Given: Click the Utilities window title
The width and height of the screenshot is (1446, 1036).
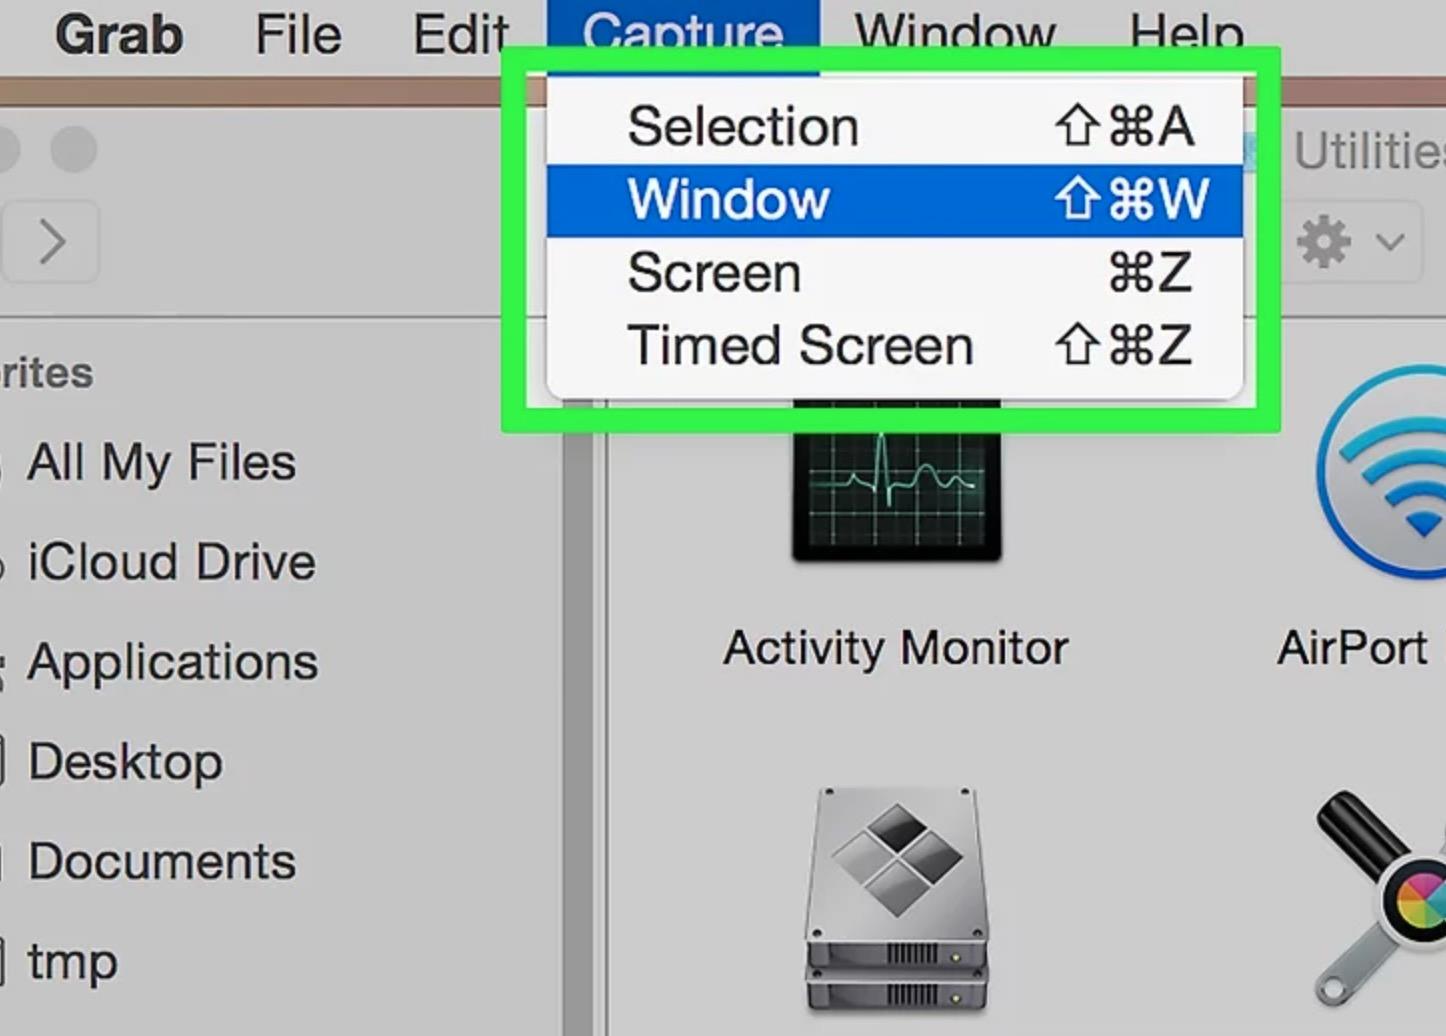Looking at the screenshot, I should (1369, 152).
